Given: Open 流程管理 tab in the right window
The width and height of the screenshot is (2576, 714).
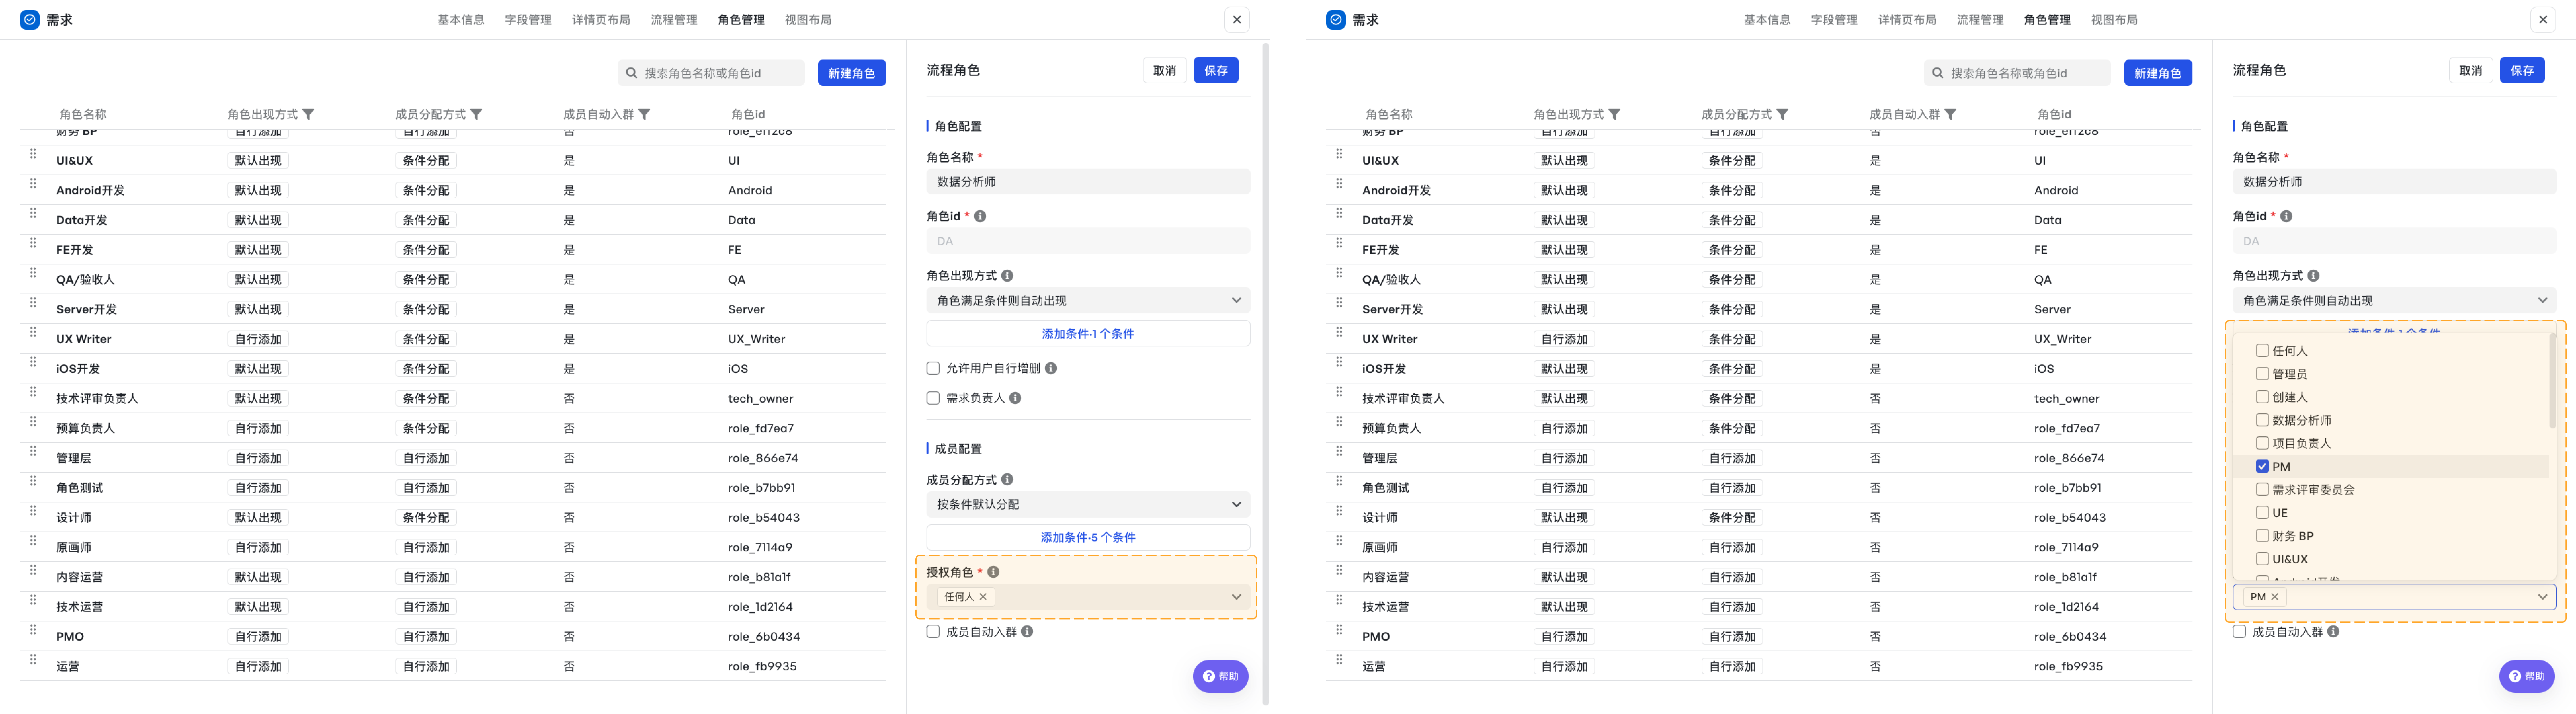Looking at the screenshot, I should click(1980, 20).
